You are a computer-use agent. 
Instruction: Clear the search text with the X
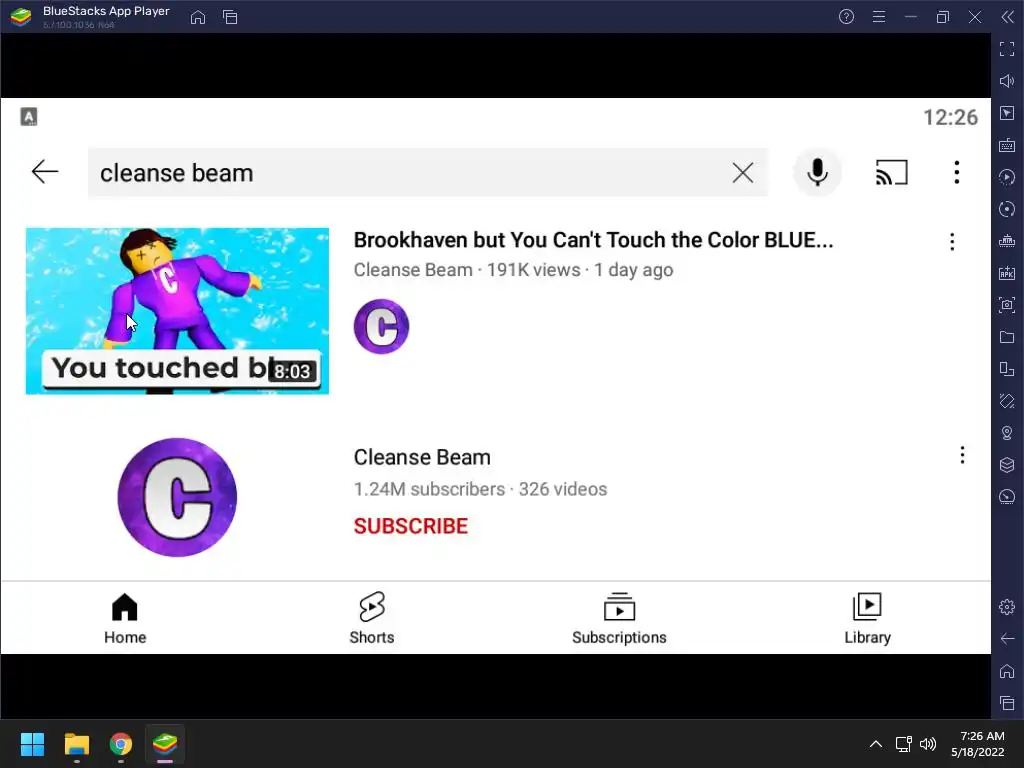tap(743, 173)
